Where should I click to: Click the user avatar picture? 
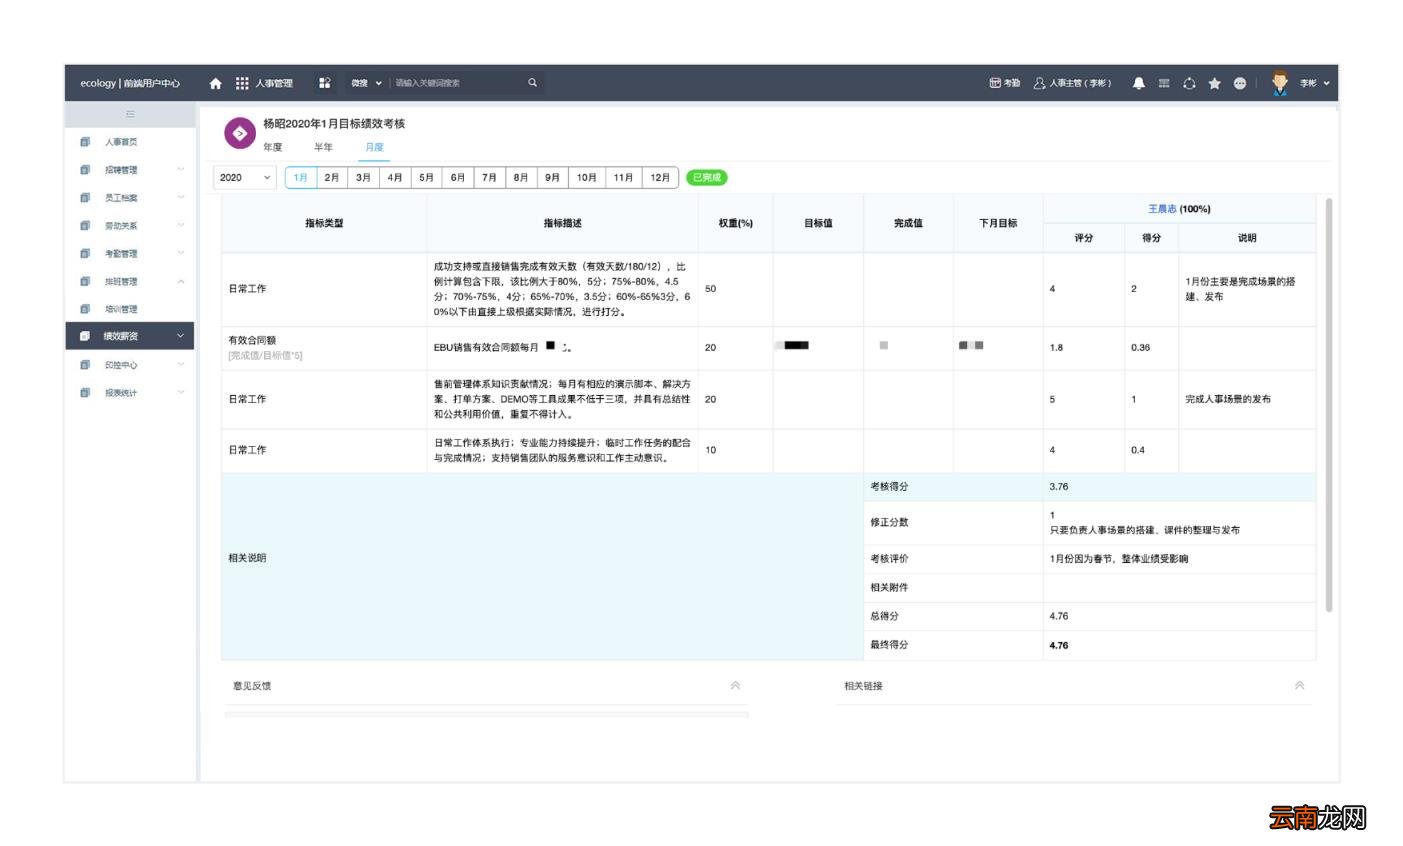(x=1280, y=83)
